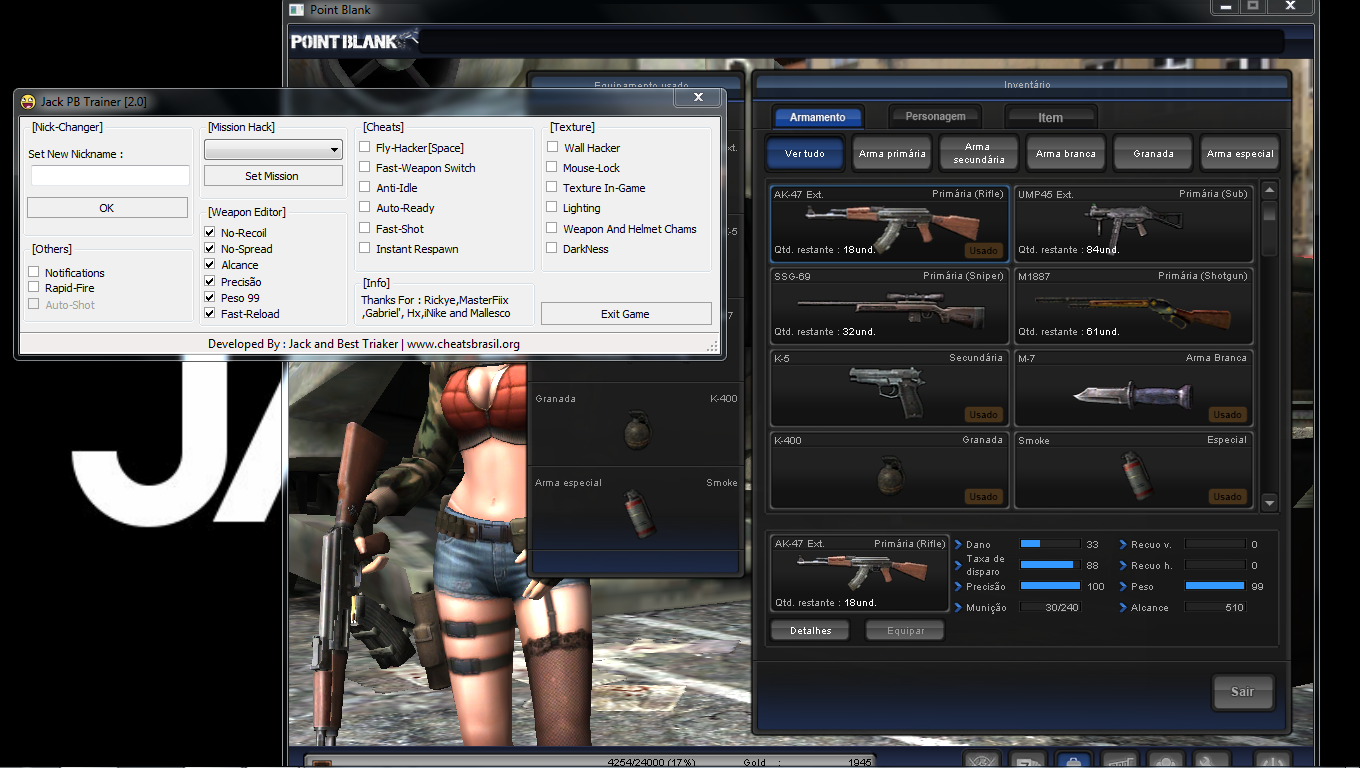Click the Peso stat bar

coord(1215,586)
